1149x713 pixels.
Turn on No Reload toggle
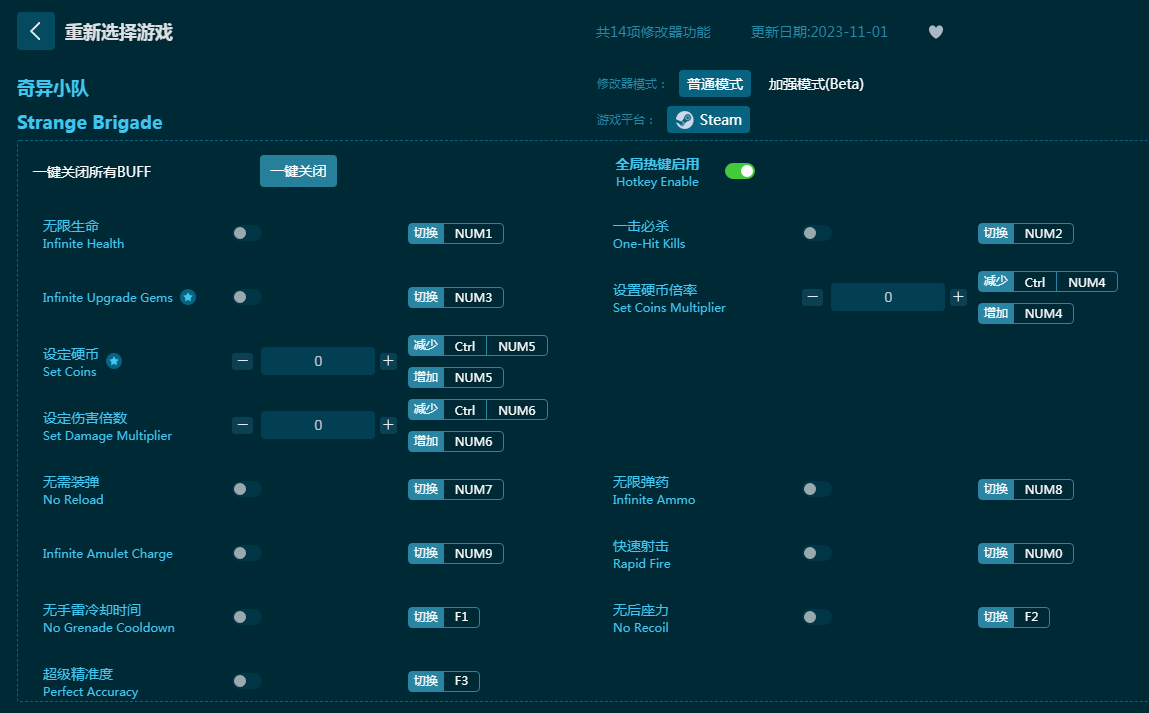pyautogui.click(x=247, y=489)
